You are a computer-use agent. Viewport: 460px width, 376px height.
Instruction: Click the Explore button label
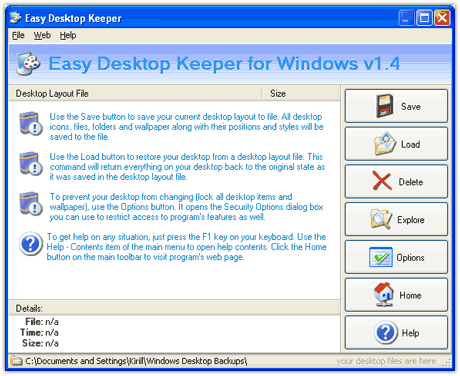coord(411,220)
